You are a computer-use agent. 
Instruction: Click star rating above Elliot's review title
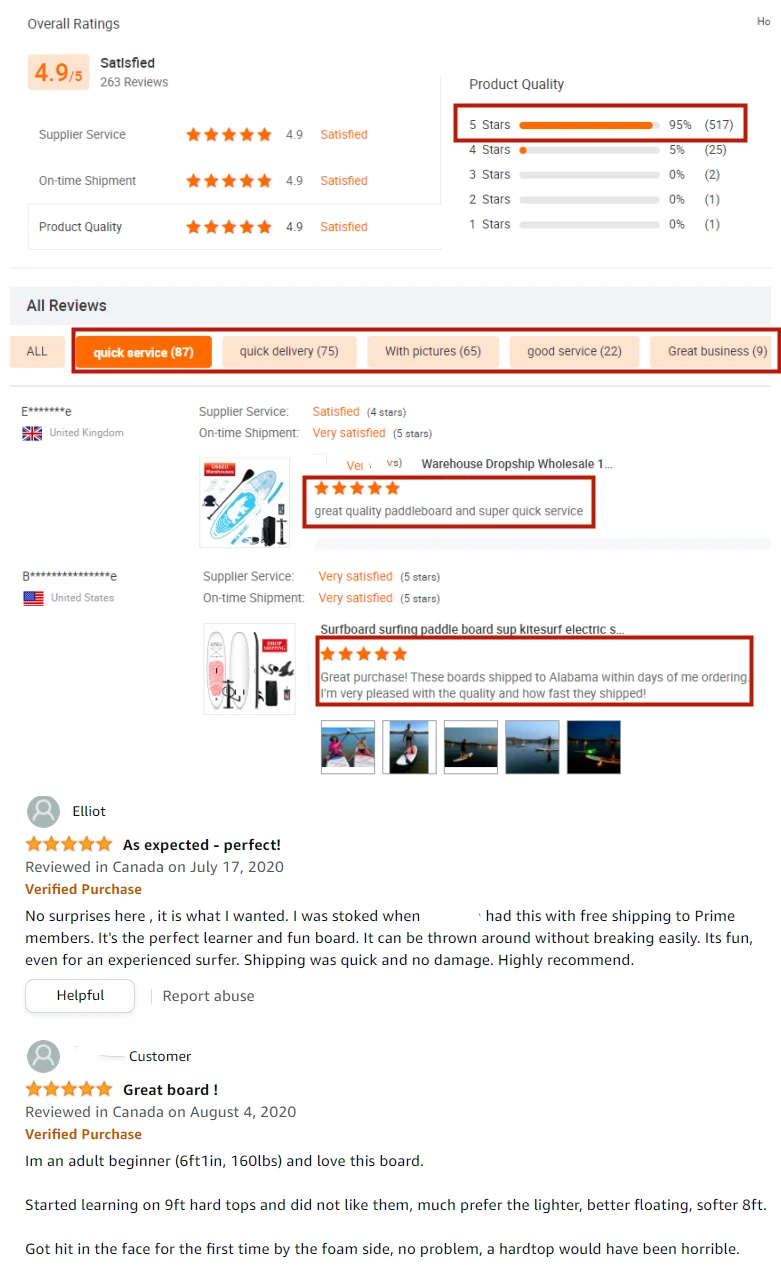[69, 844]
